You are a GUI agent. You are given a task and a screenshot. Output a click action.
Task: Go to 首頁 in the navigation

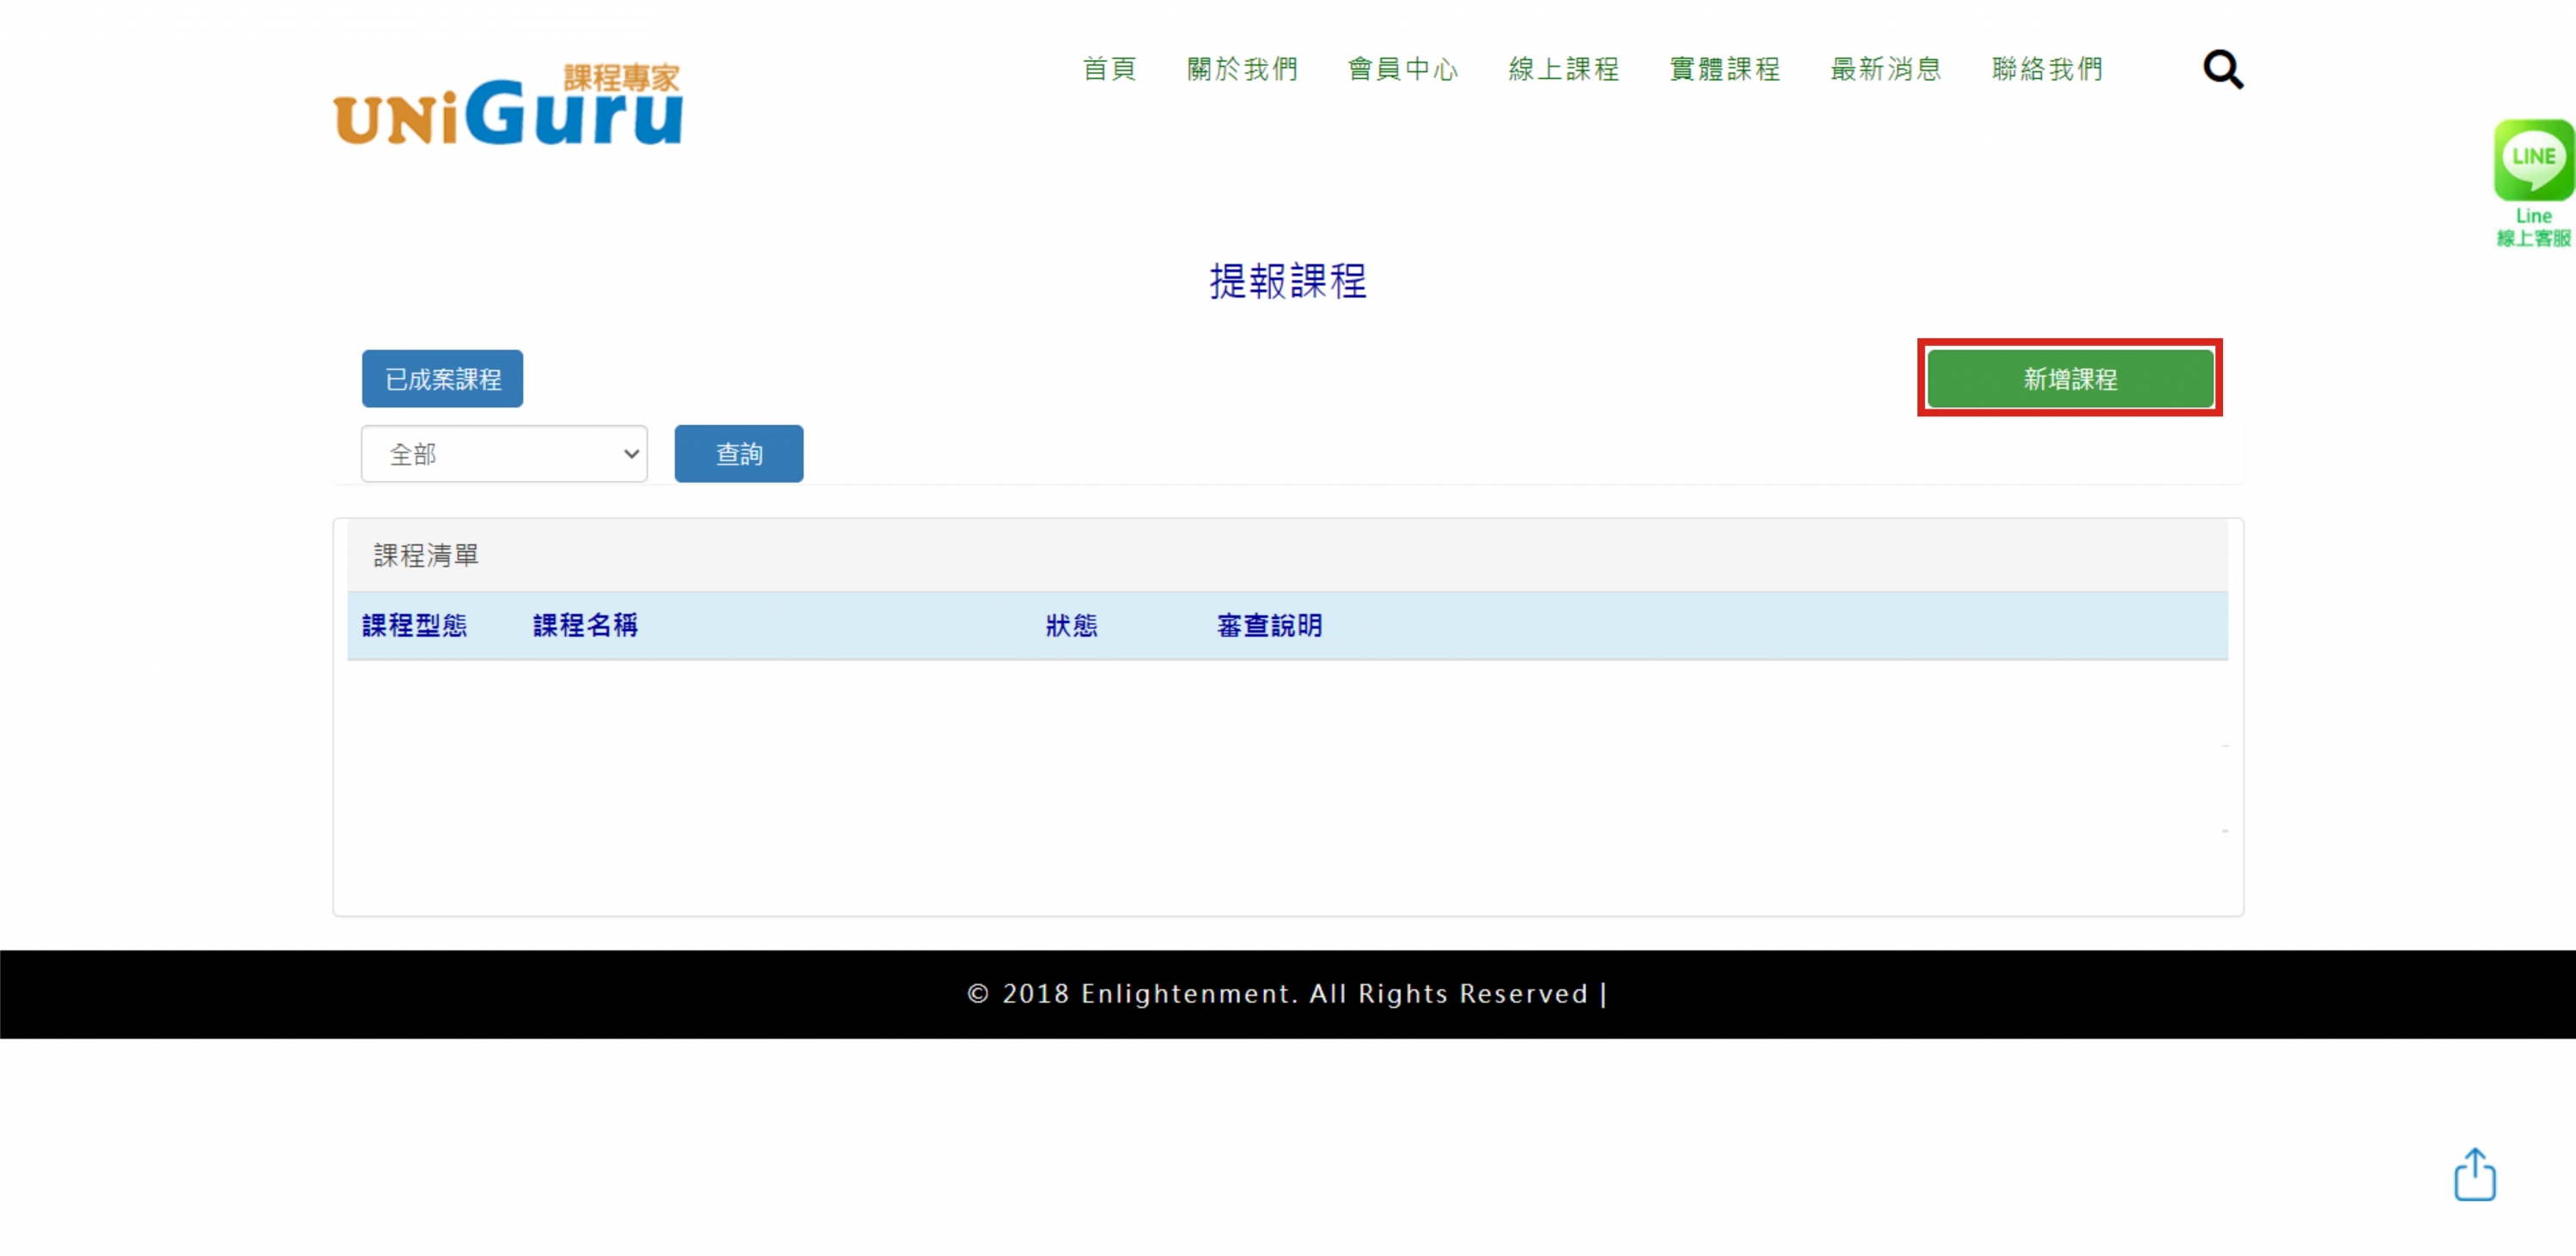click(1110, 69)
